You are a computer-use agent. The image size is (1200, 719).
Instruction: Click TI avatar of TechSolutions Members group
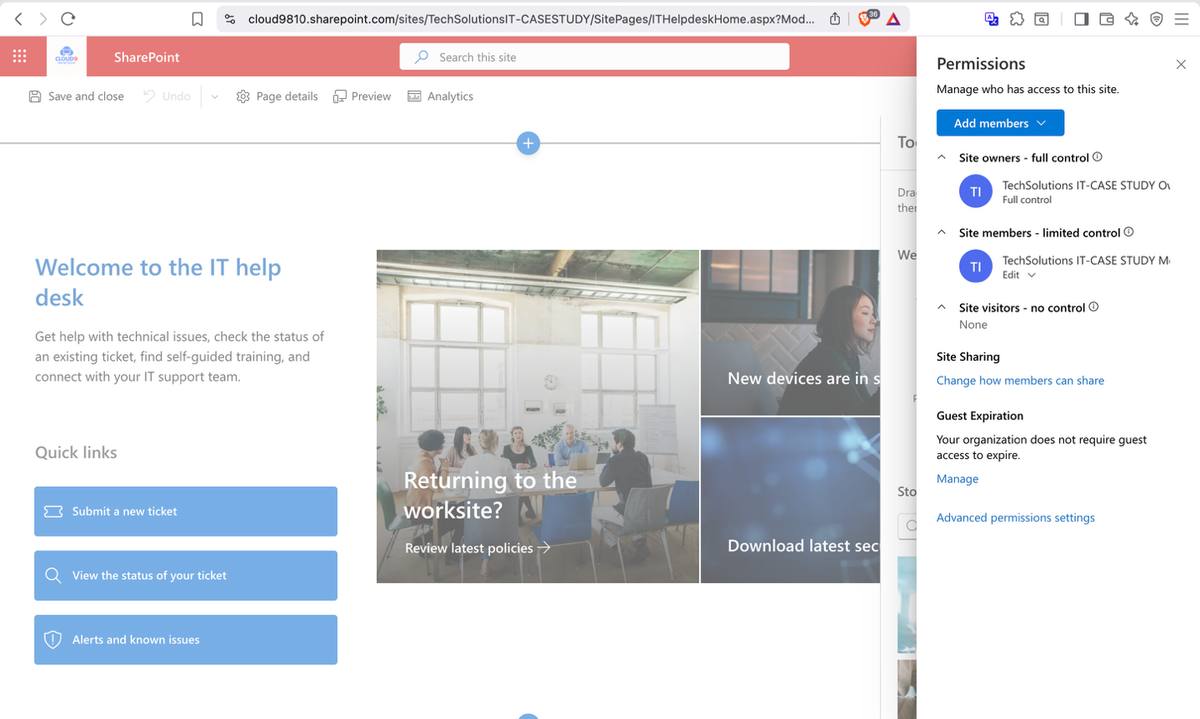coord(975,266)
